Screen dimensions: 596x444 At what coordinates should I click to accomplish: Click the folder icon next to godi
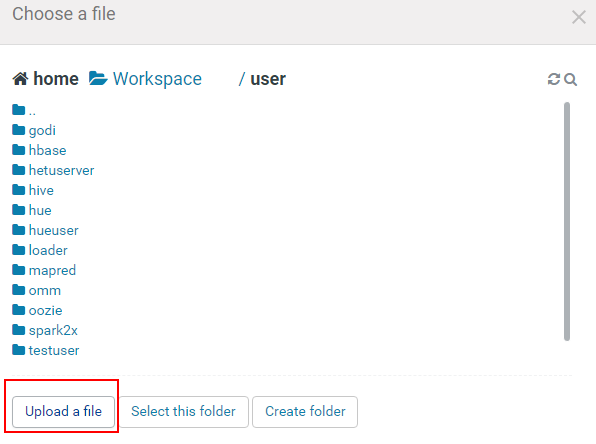tap(19, 130)
